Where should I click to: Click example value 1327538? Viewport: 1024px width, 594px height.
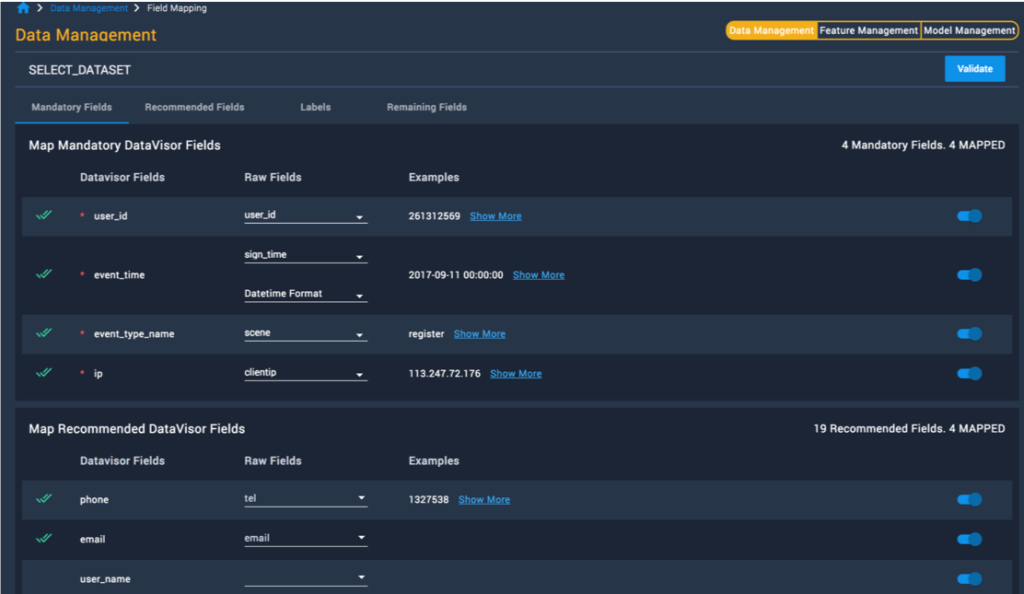coord(428,499)
